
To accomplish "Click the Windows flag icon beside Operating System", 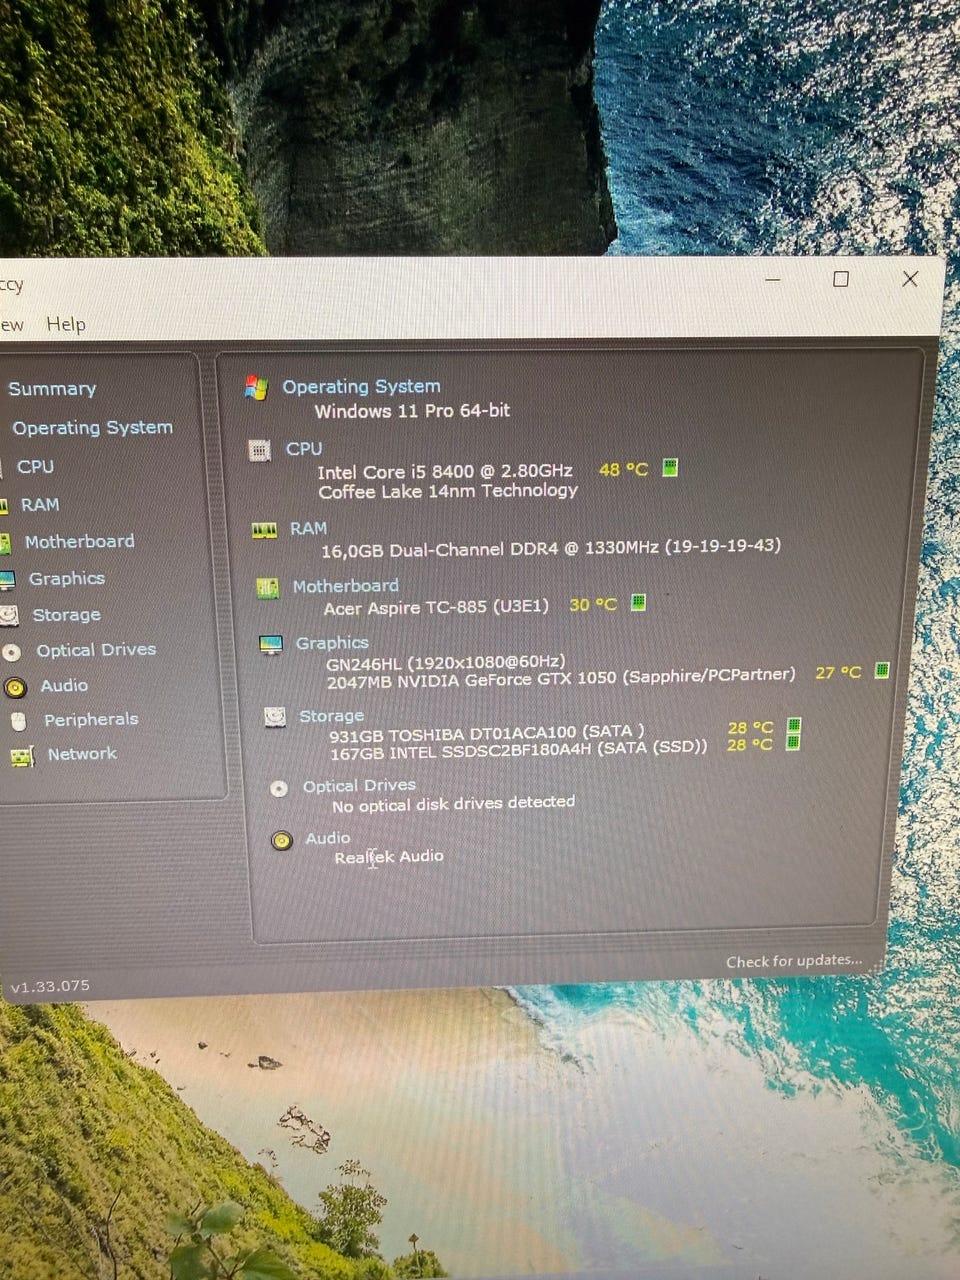I will (x=257, y=388).
